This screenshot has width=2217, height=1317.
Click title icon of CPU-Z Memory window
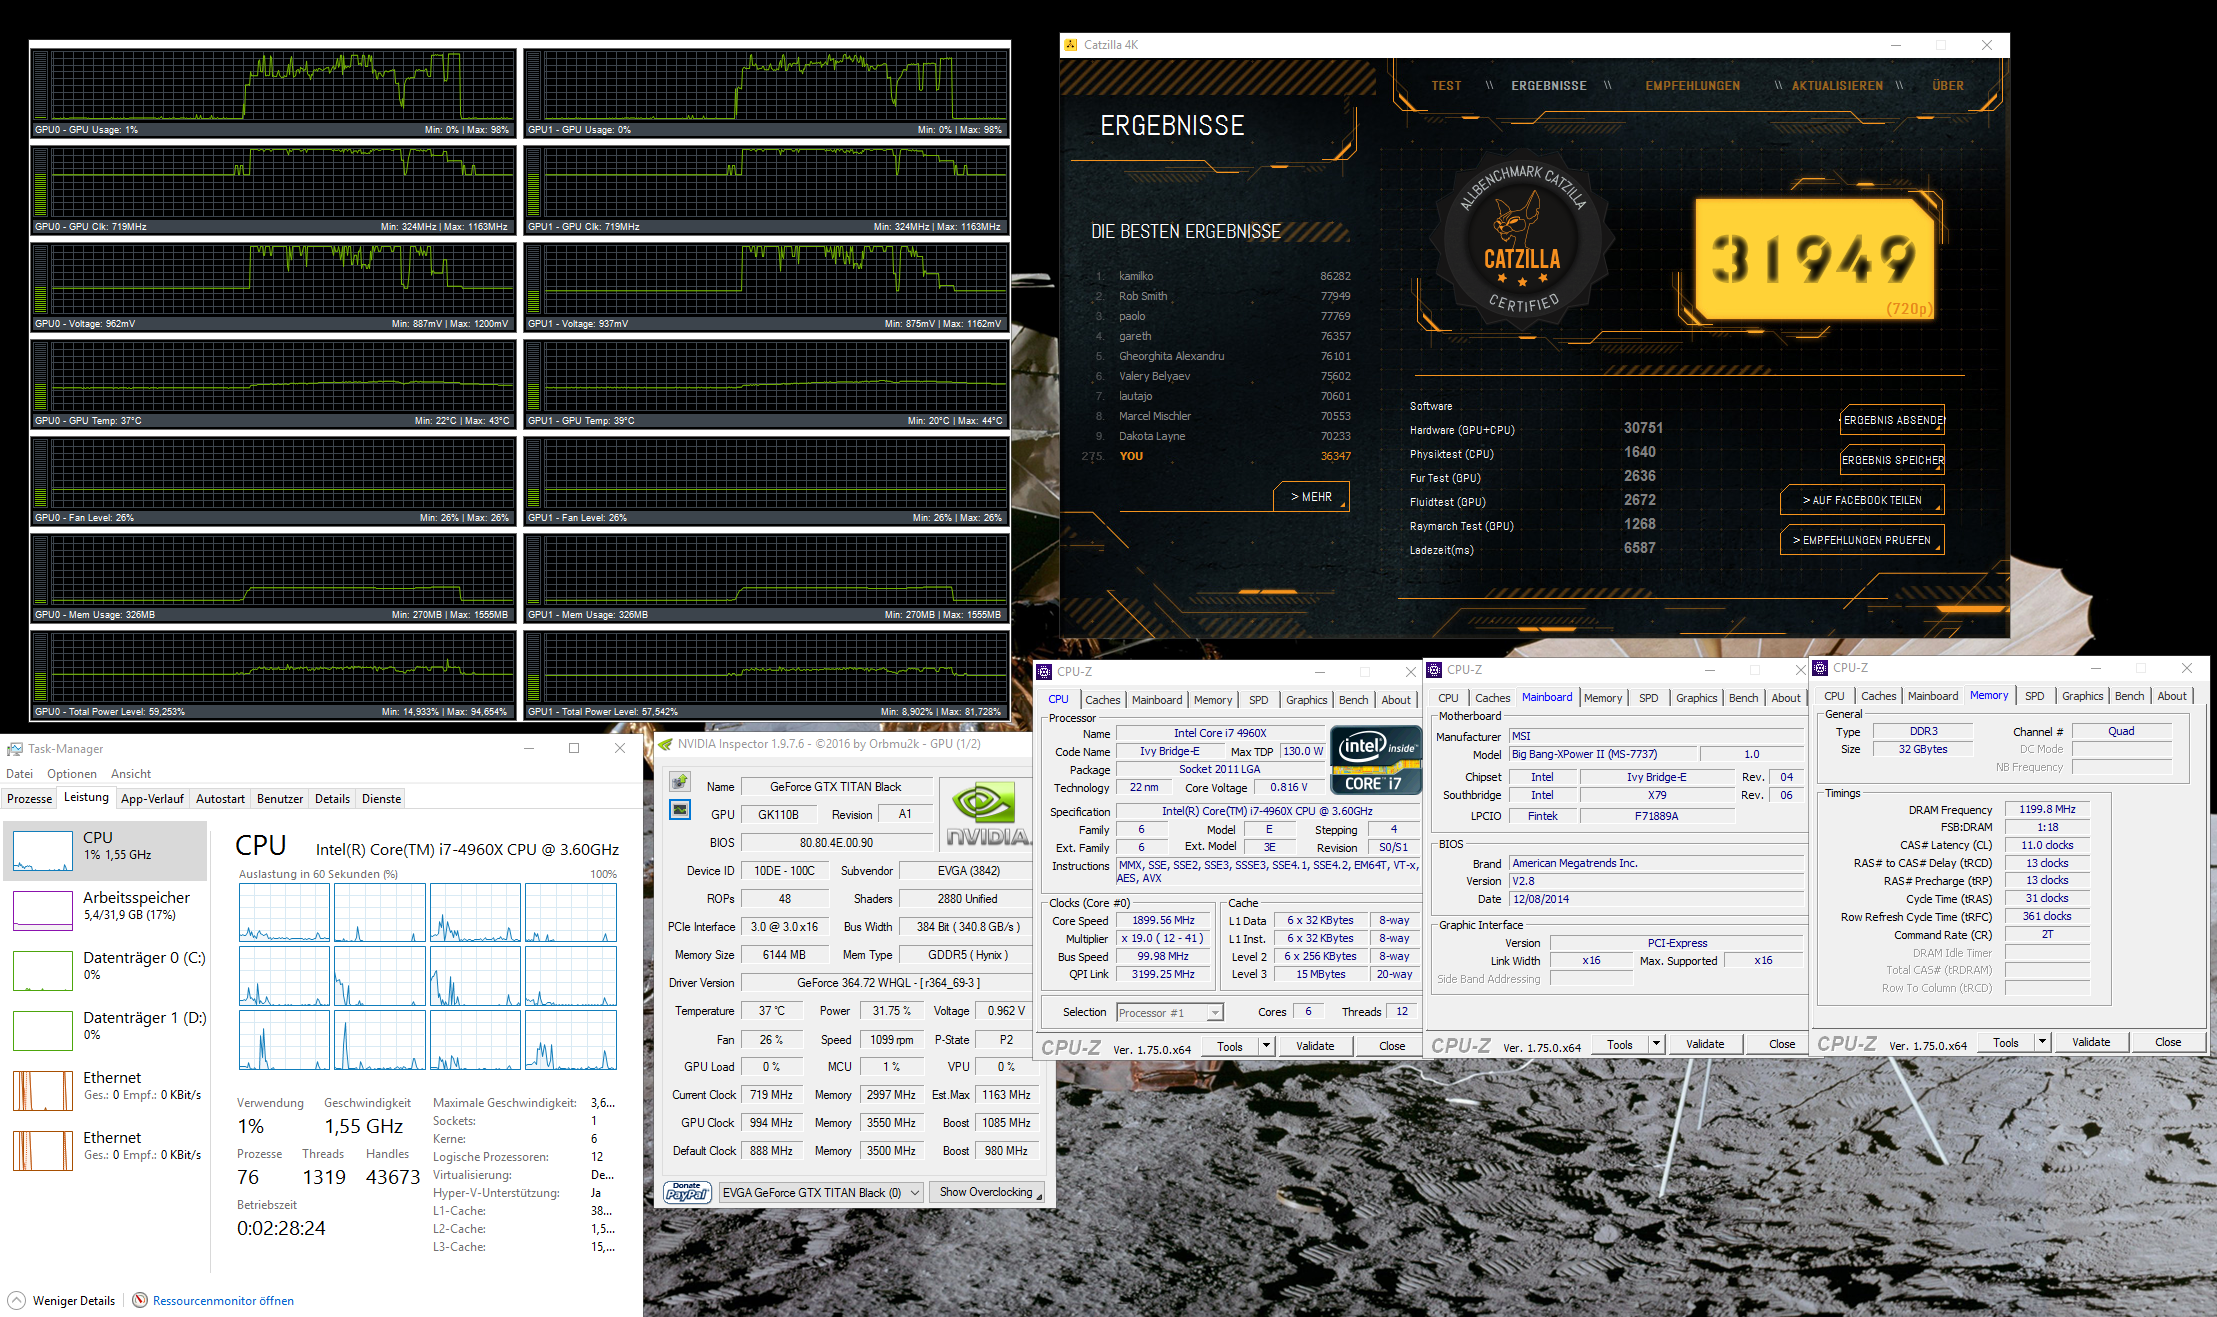[x=1821, y=668]
